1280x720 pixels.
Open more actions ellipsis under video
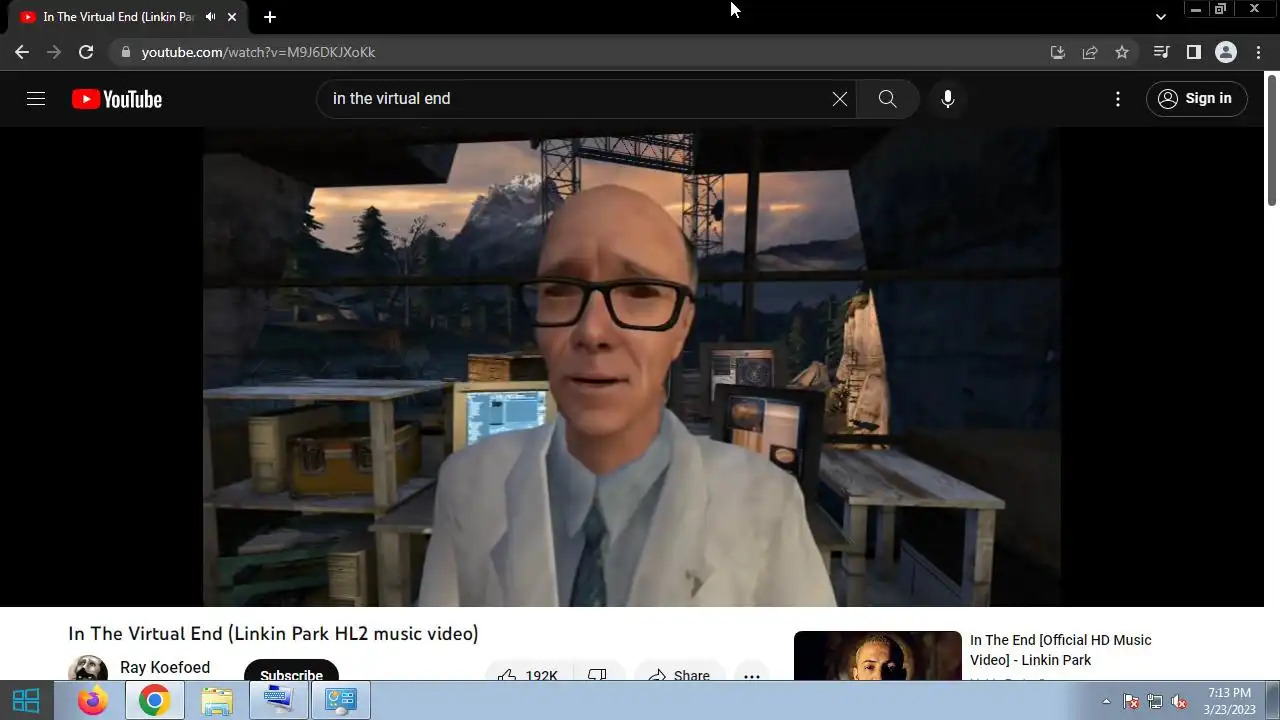752,671
